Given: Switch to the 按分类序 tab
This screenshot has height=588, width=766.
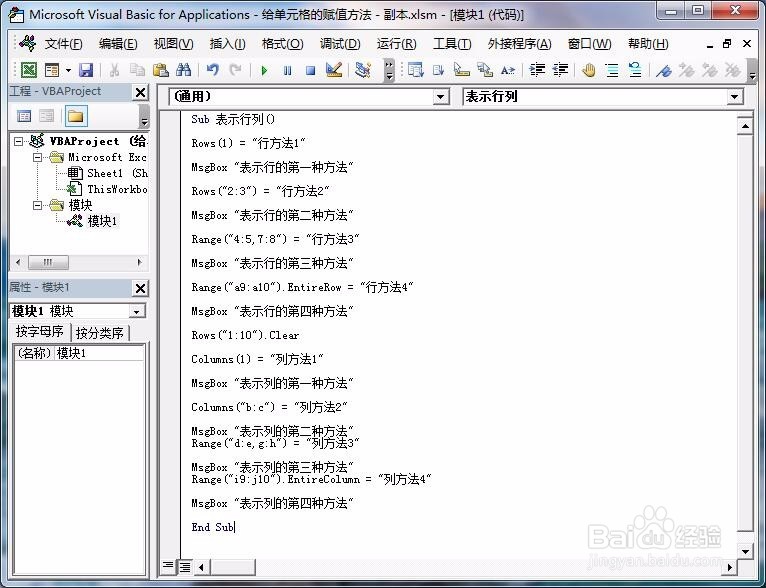Looking at the screenshot, I should [x=100, y=333].
